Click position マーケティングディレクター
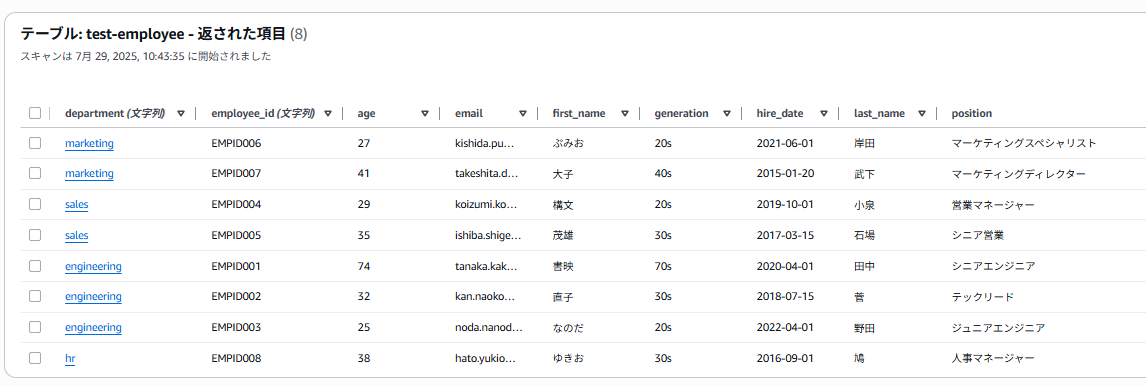 pos(1019,174)
